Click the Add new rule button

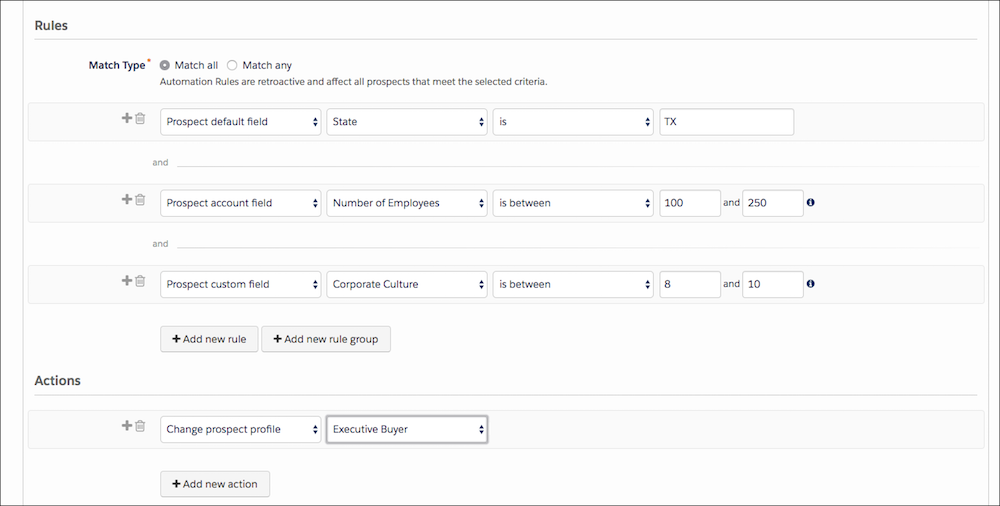209,339
